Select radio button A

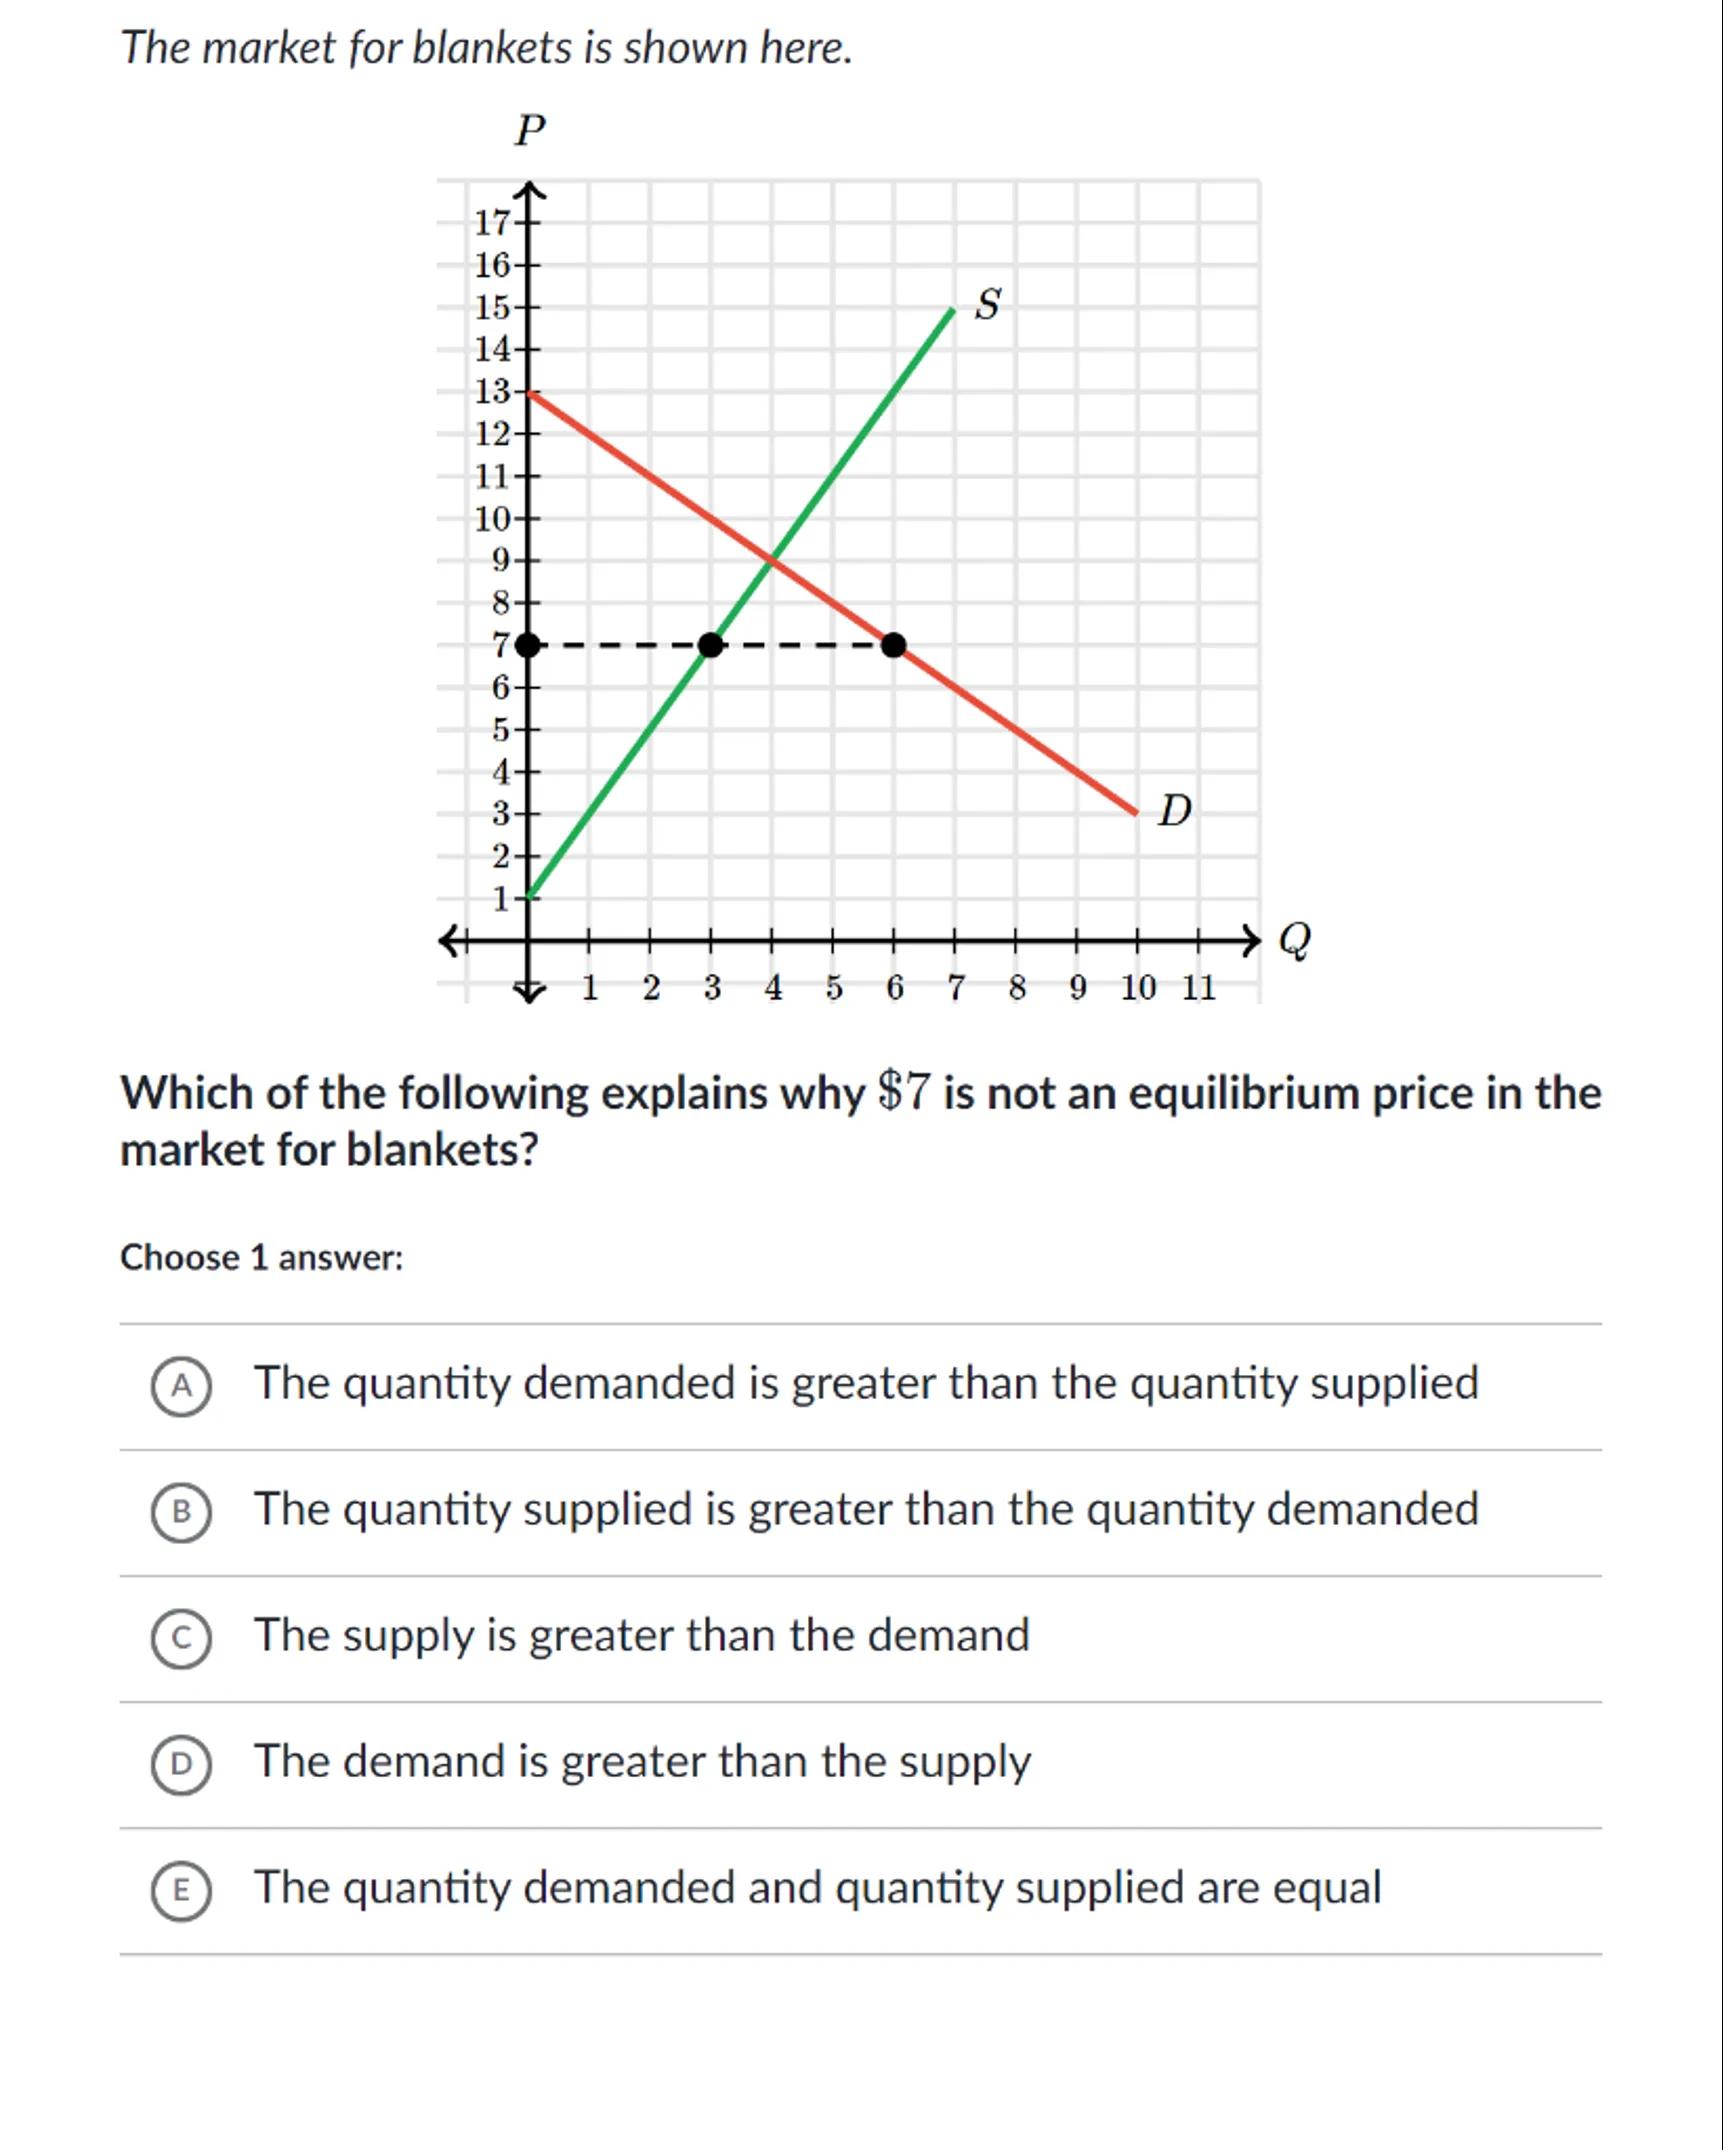click(x=181, y=1387)
